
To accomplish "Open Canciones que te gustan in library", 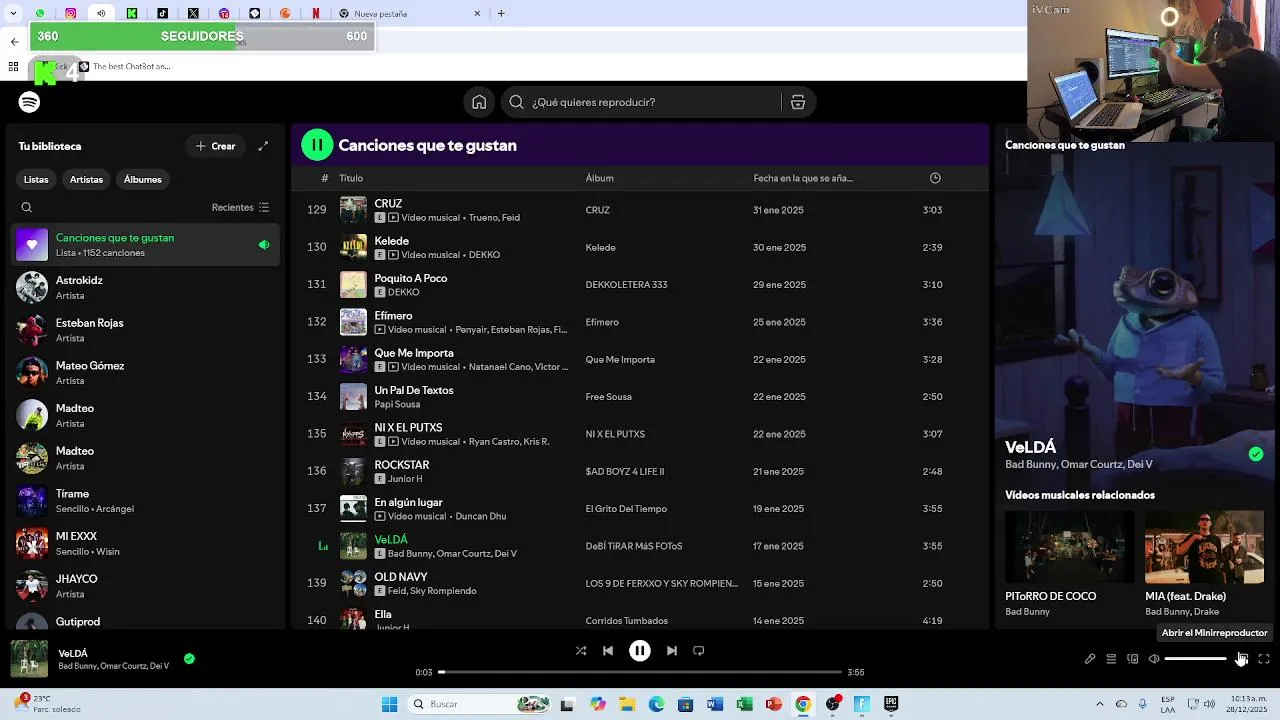I will point(146,245).
